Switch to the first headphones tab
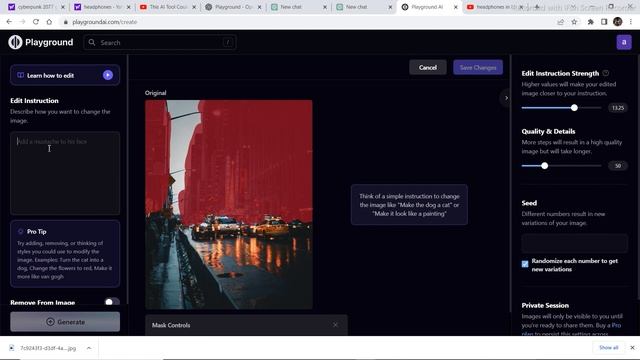The width and height of the screenshot is (640, 360). [x=102, y=7]
